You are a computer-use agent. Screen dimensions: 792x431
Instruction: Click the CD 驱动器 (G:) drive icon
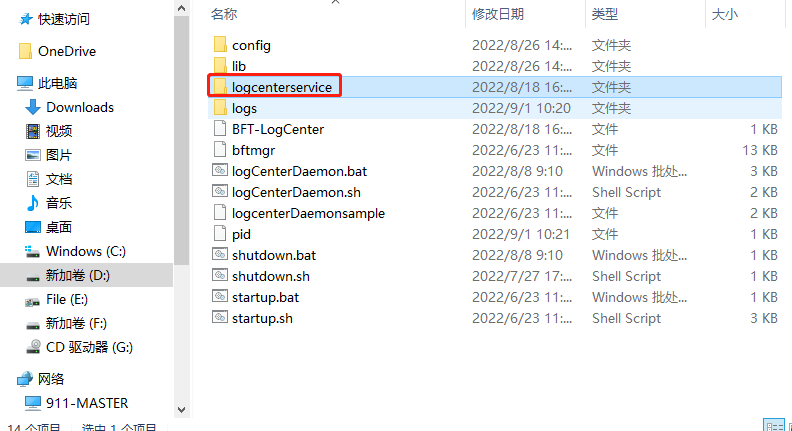click(33, 347)
